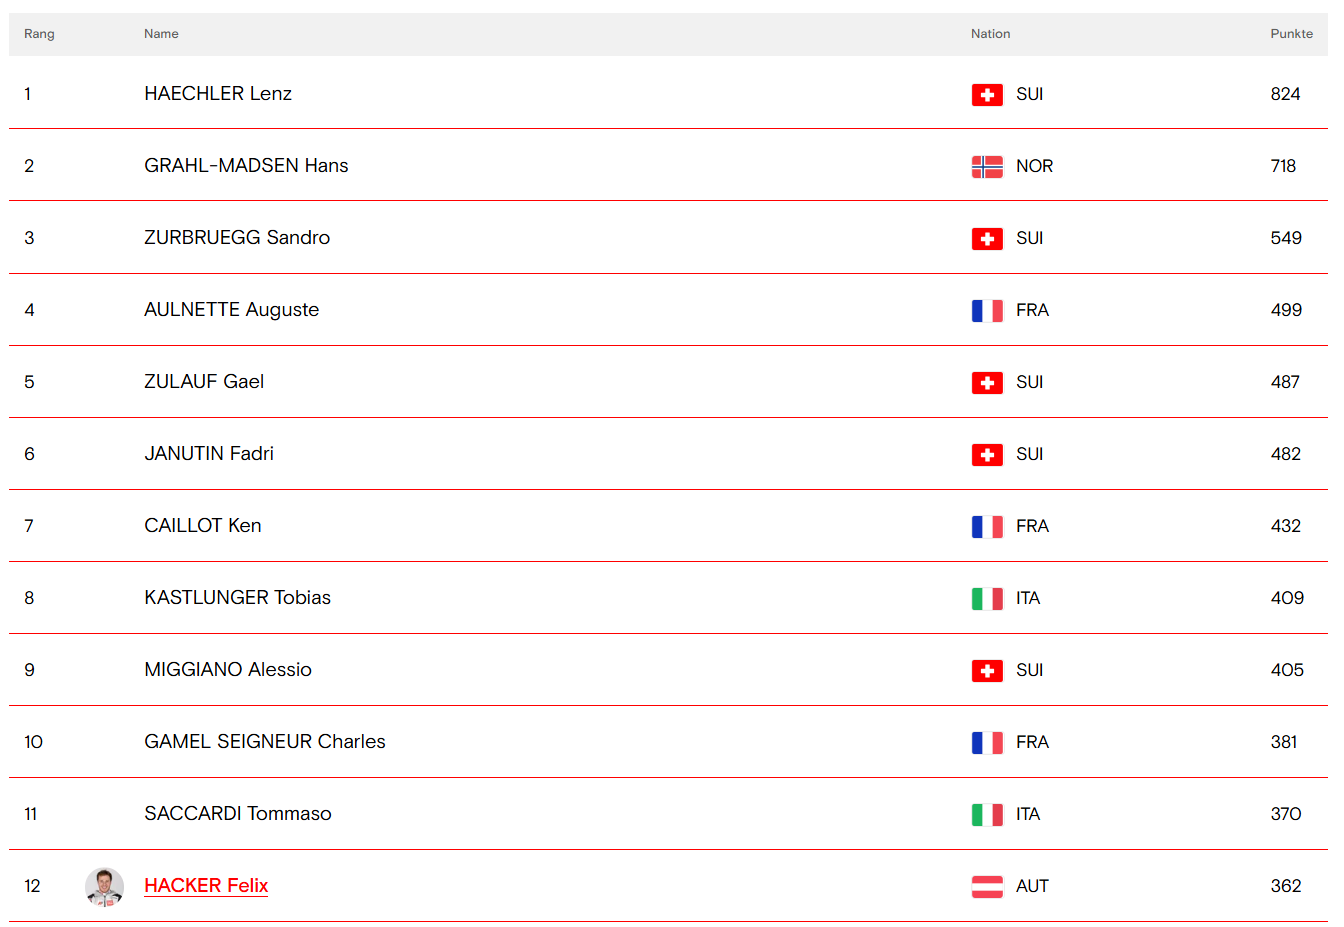This screenshot has width=1344, height=927.
Task: Click the Swiss flag beside HAECHLER Lenz
Action: [x=987, y=95]
